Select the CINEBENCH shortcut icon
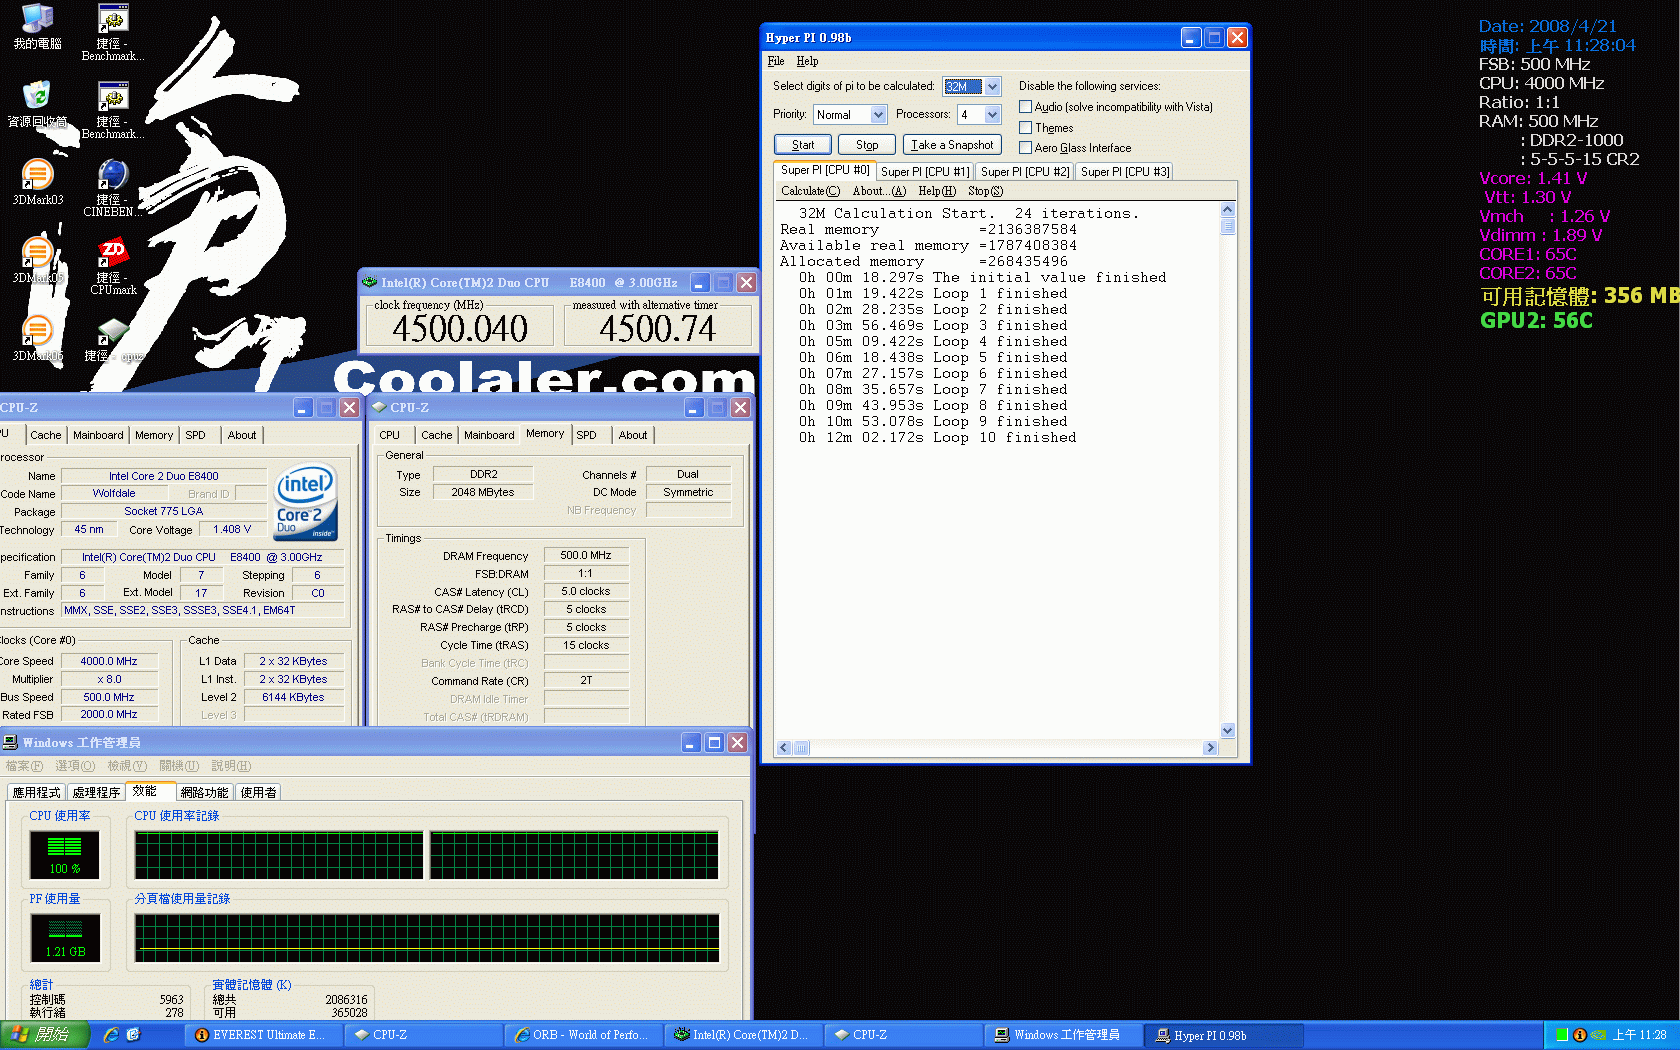 pos(113,187)
